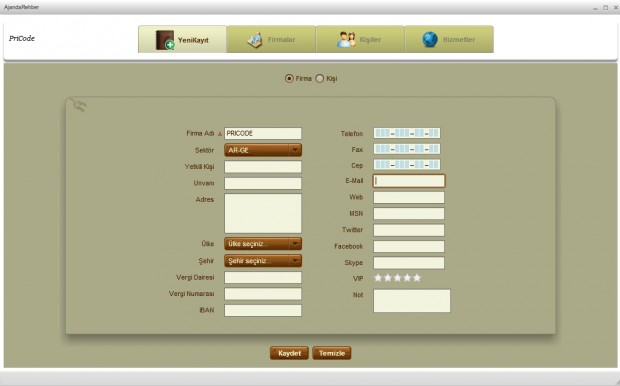
Task: Focus the Adres text area
Action: click(263, 213)
